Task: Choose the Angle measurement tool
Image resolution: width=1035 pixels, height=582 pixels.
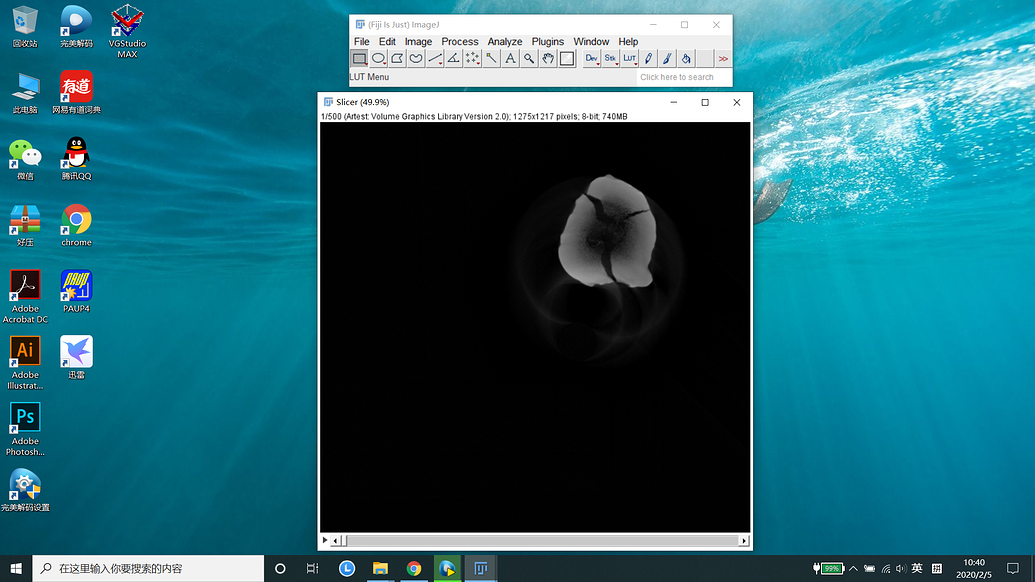Action: point(453,59)
